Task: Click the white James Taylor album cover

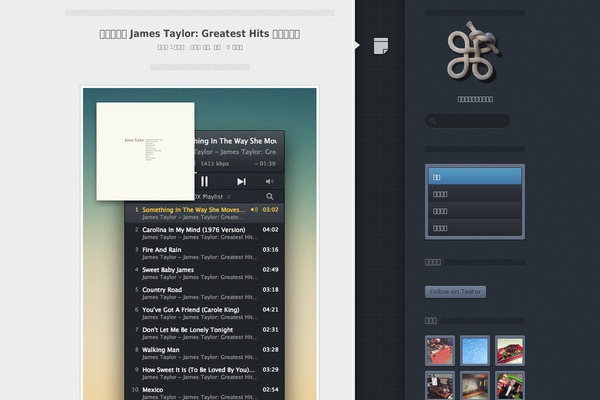Action: pyautogui.click(x=145, y=151)
